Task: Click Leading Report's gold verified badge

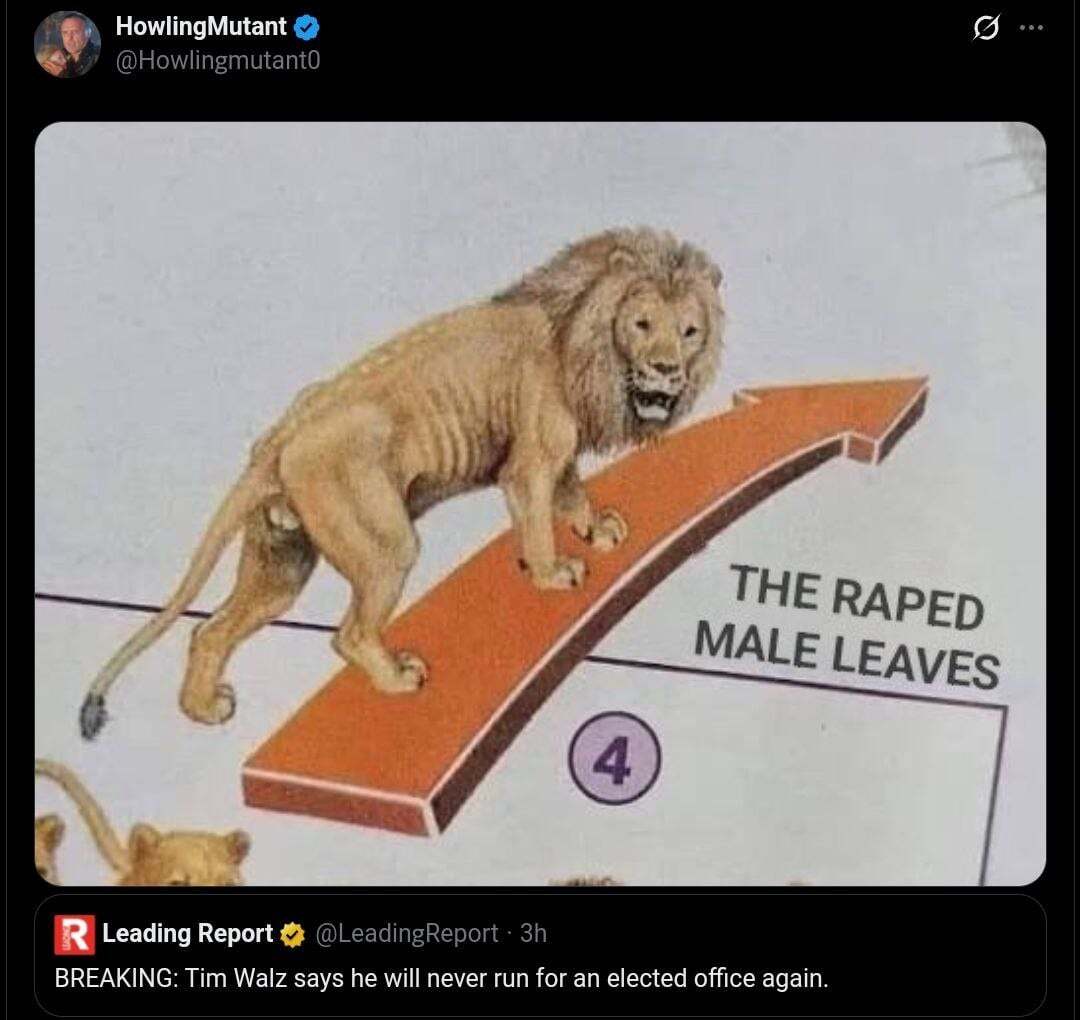Action: (293, 935)
